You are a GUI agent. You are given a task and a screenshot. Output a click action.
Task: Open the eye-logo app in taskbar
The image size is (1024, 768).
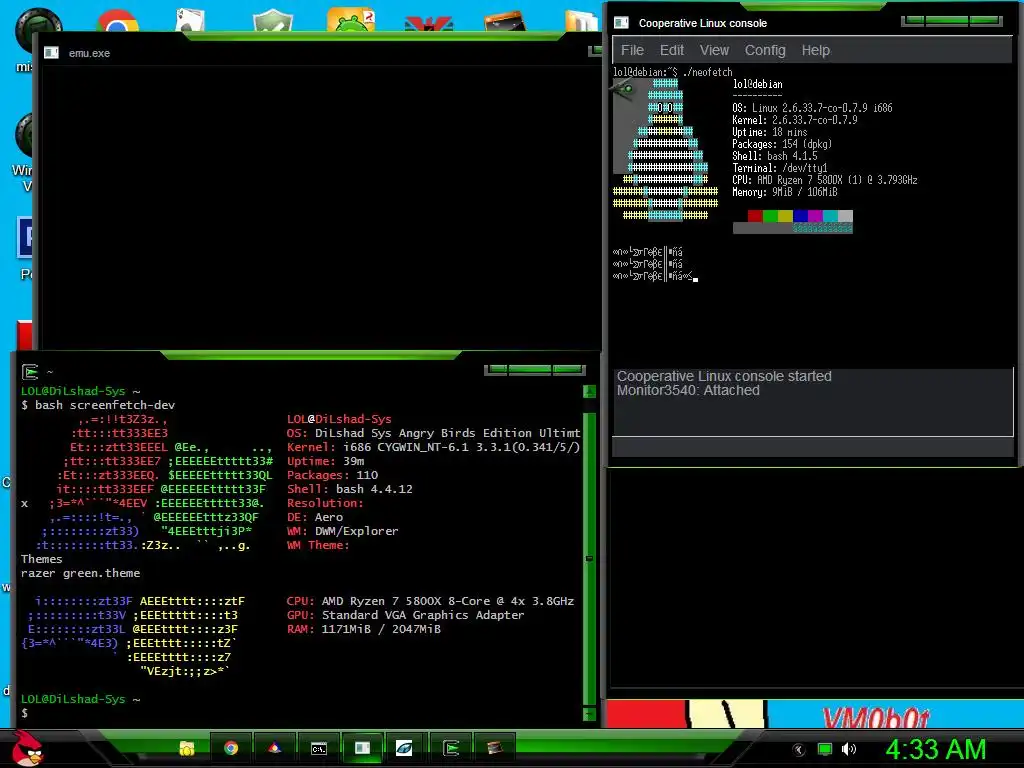click(404, 748)
